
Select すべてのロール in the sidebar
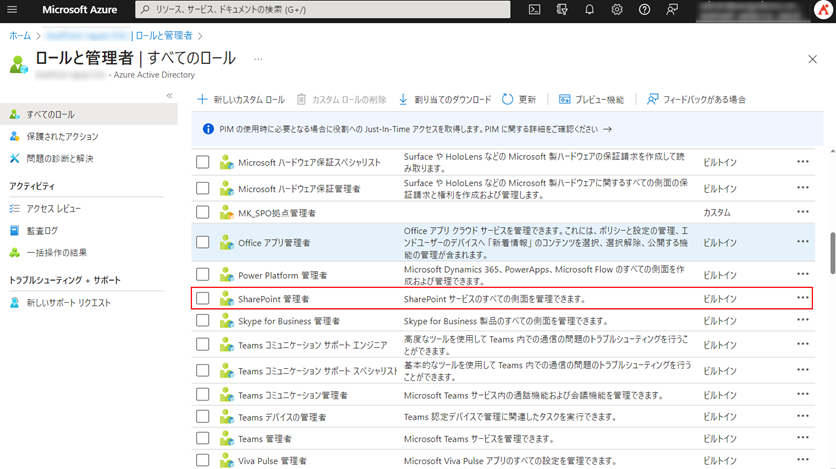click(89, 114)
